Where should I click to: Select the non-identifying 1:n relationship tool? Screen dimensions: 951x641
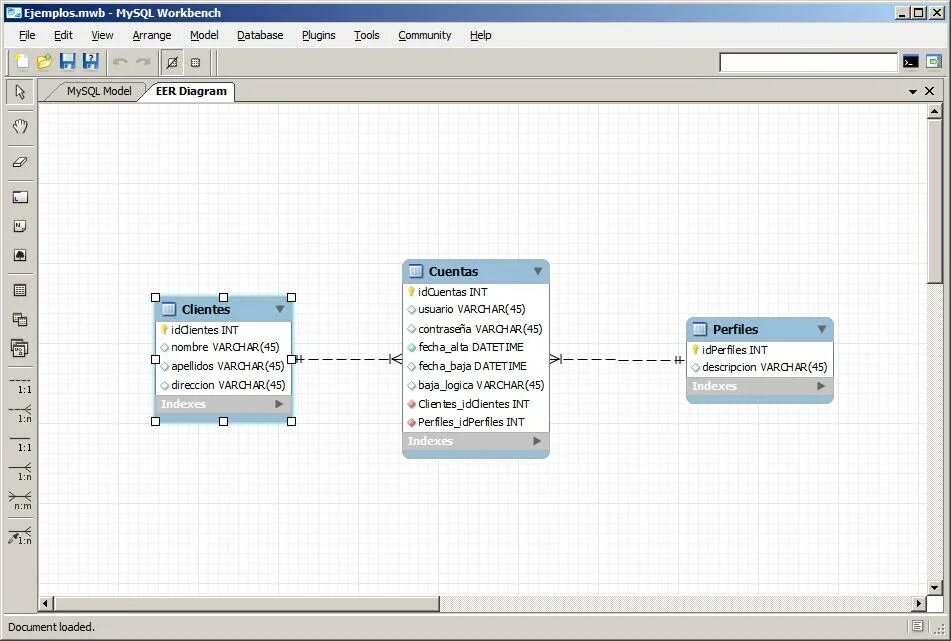20,414
